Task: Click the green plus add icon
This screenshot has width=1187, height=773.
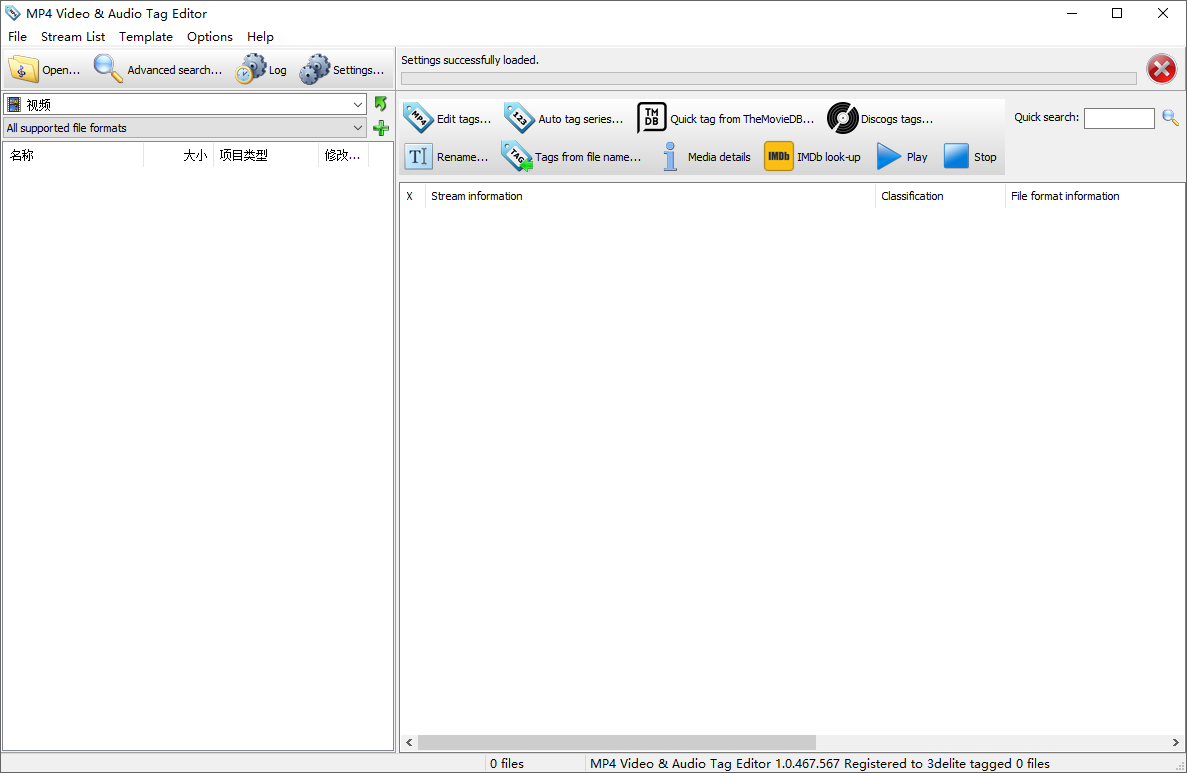Action: point(381,128)
